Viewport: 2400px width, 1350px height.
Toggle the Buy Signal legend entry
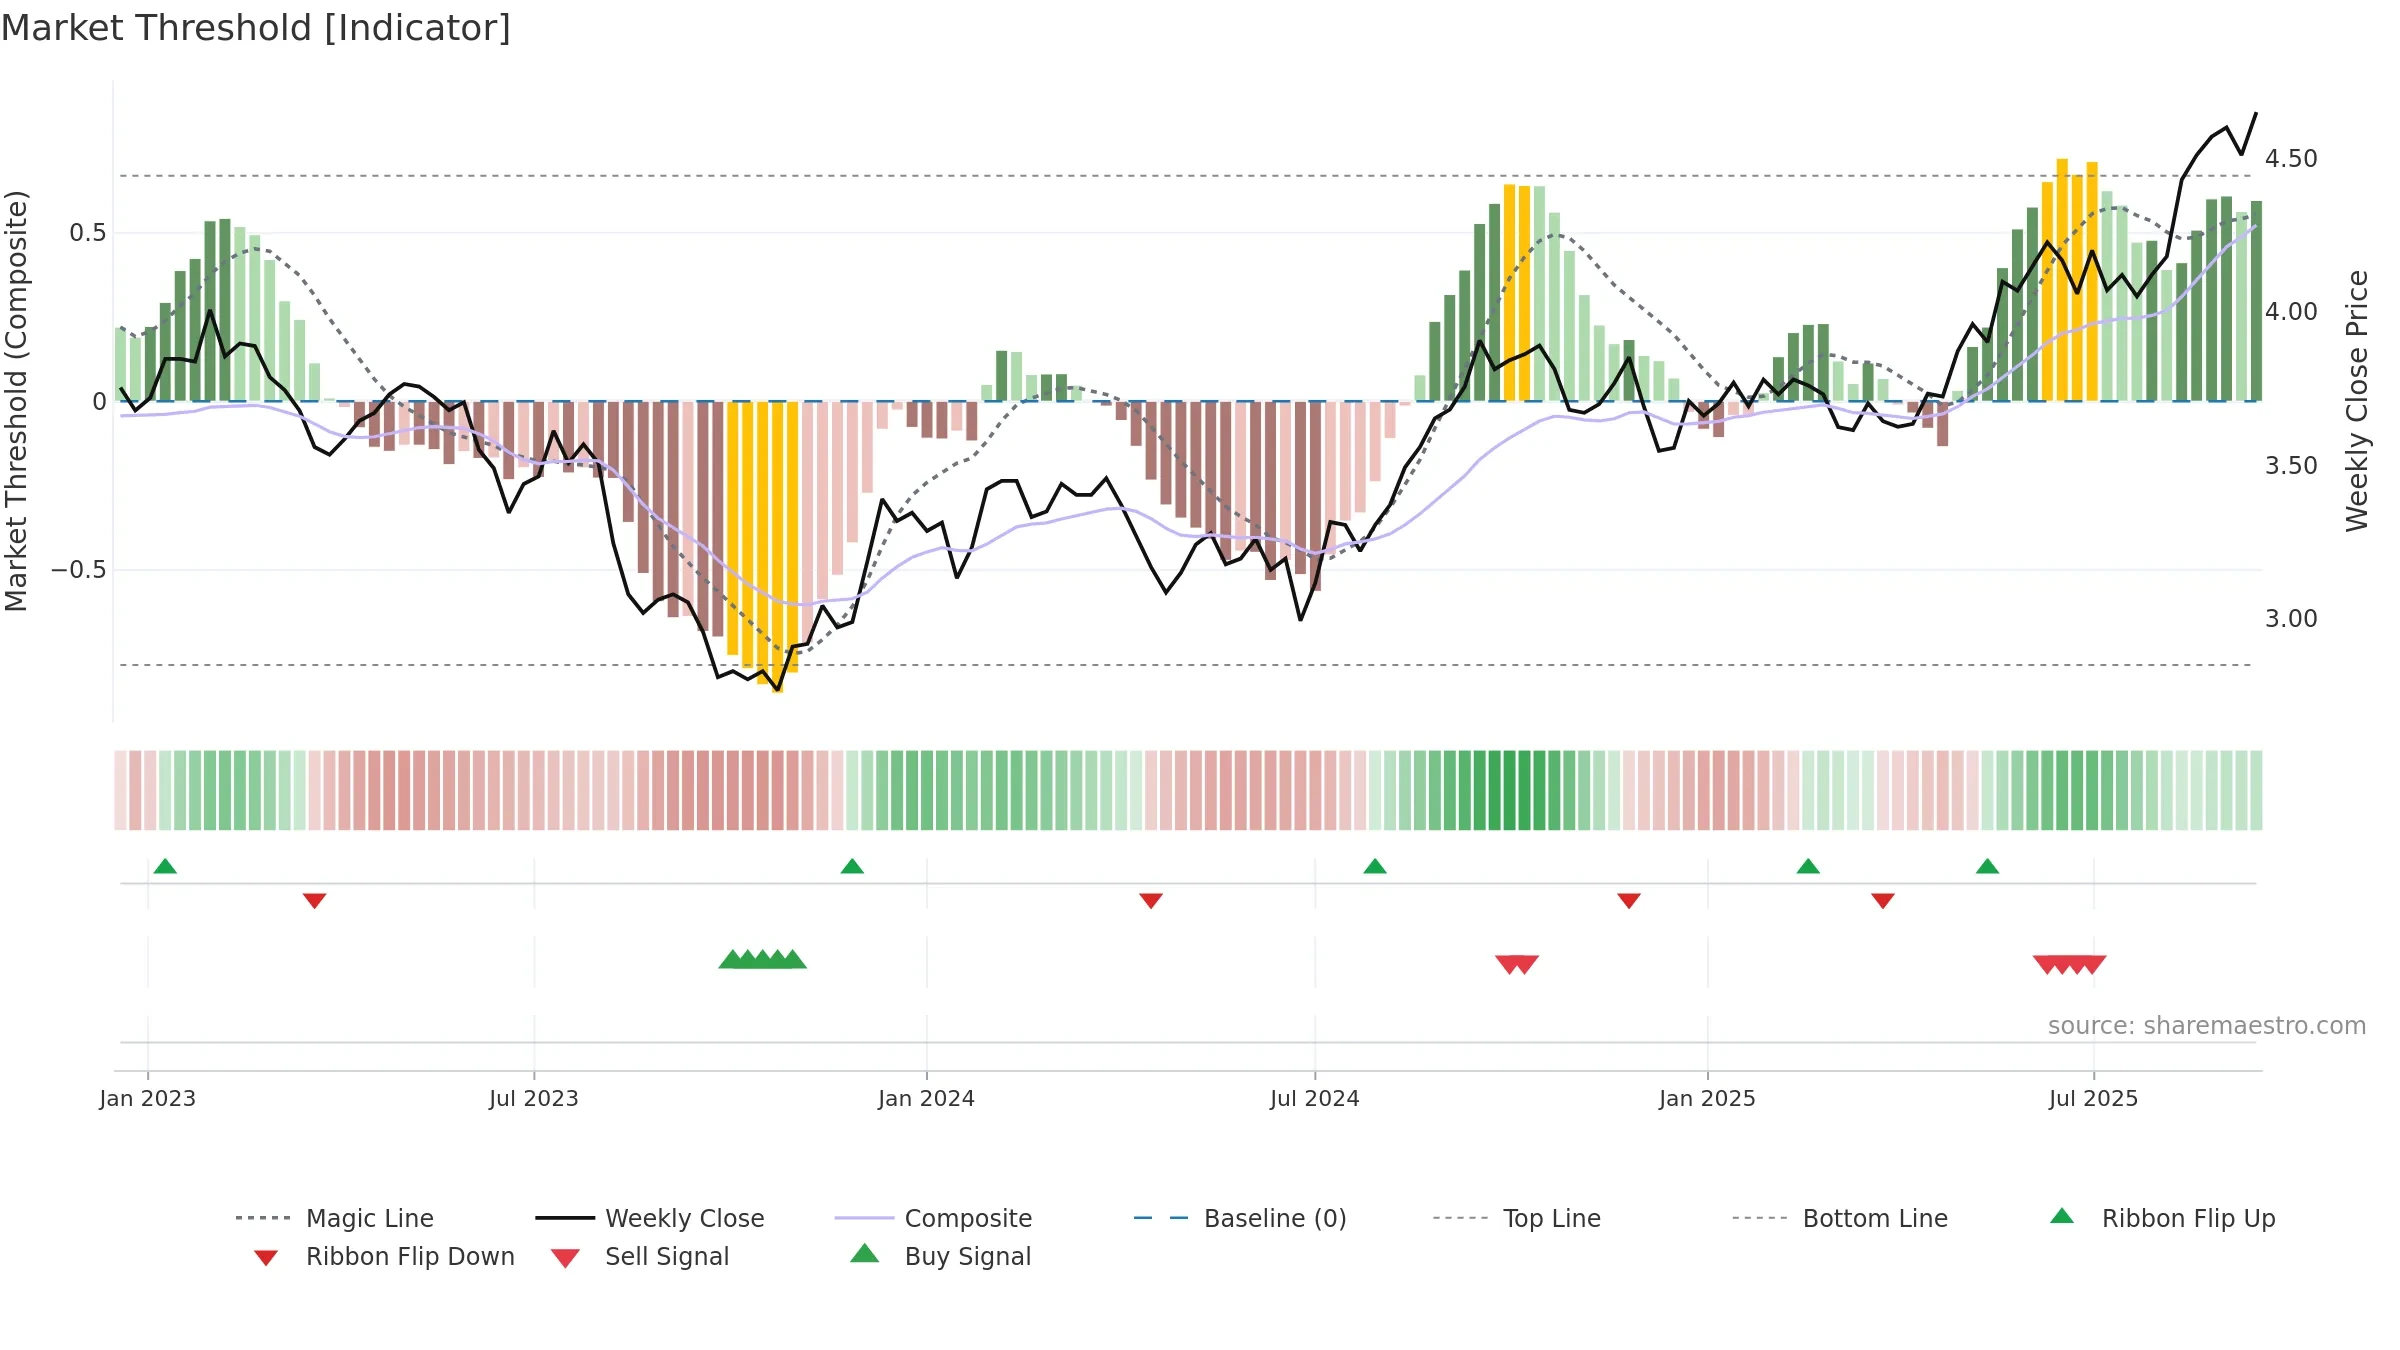tap(940, 1256)
